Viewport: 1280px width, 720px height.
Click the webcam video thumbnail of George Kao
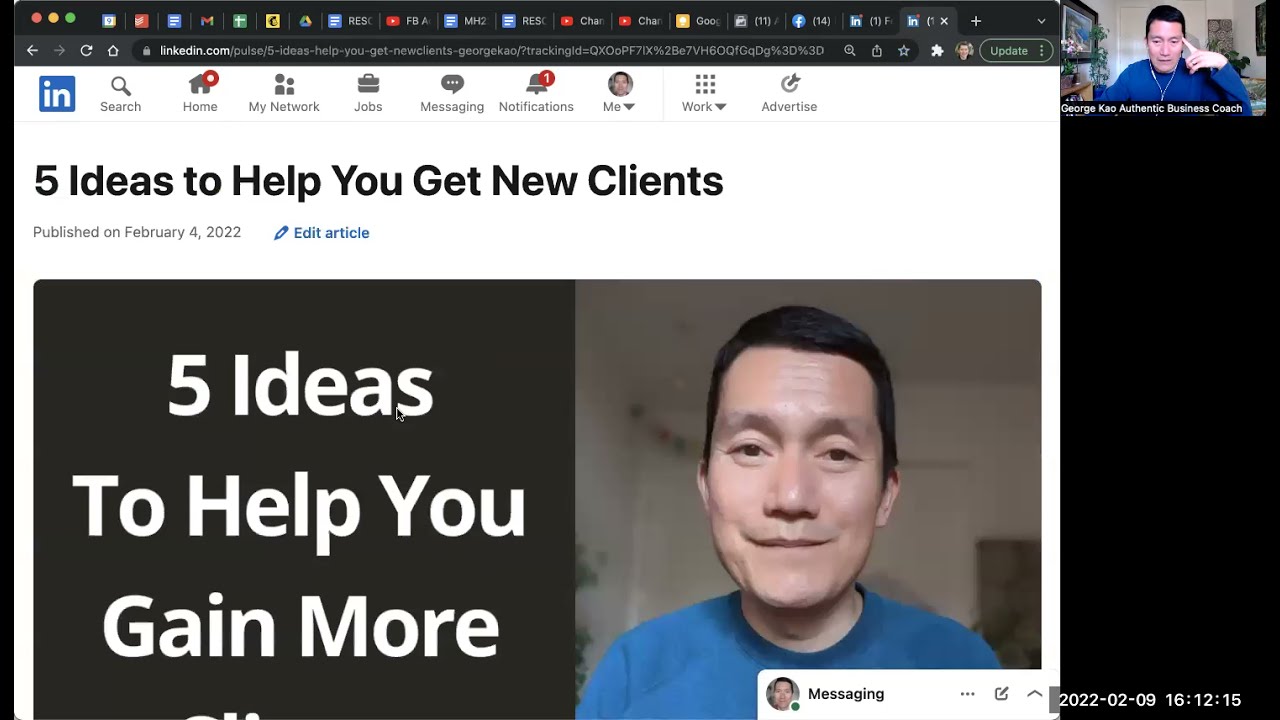click(x=1163, y=58)
